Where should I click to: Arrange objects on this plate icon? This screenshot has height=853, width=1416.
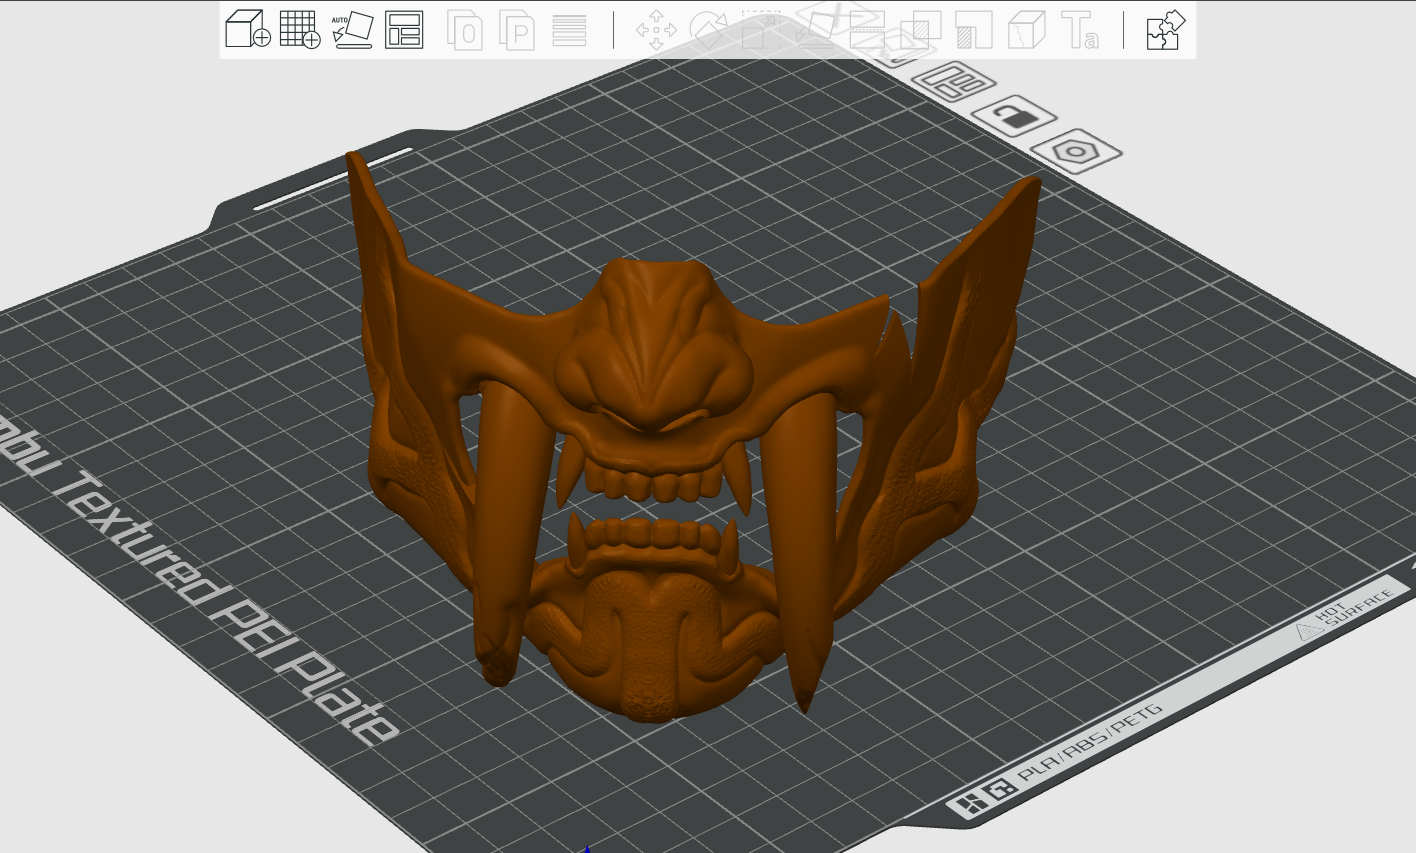click(x=954, y=81)
